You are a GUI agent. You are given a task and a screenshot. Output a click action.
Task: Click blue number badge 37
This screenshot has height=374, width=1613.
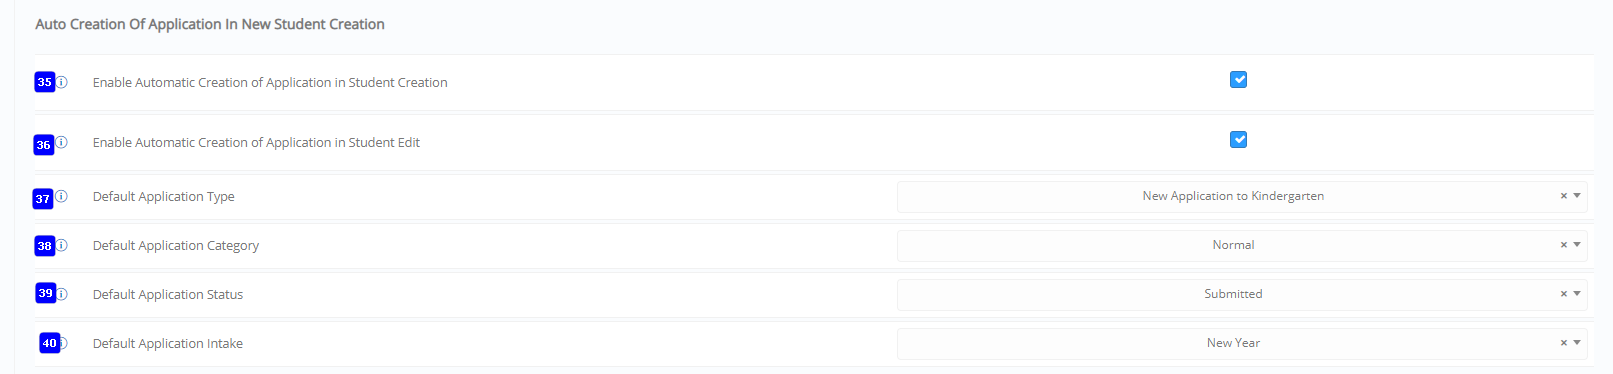(43, 198)
